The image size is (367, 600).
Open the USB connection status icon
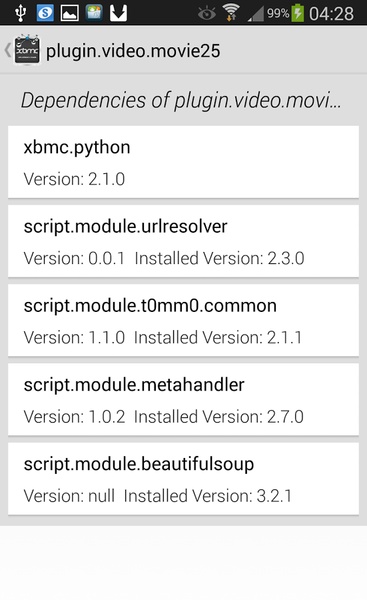click(x=21, y=13)
